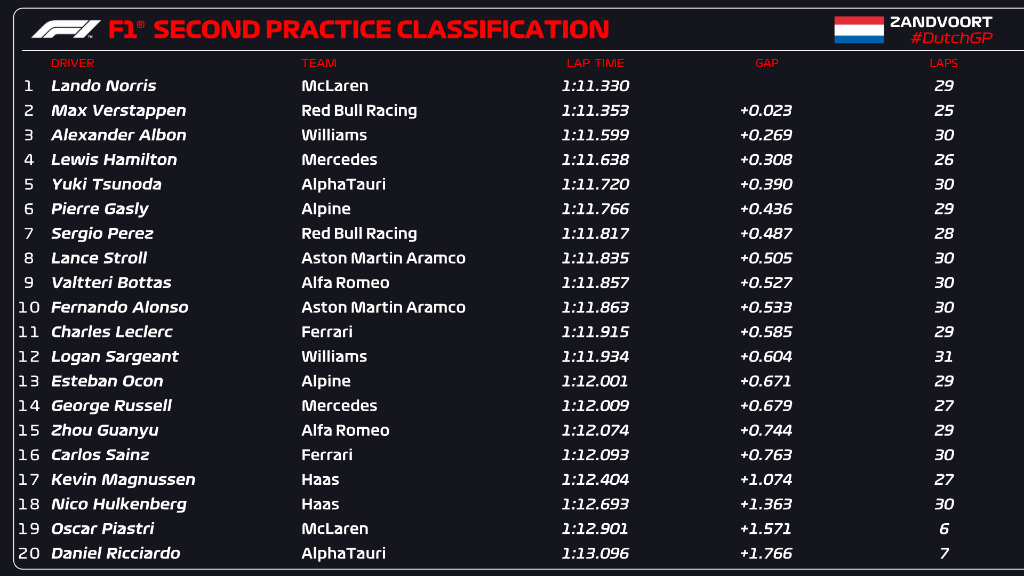Select the TEAM column header

tap(319, 63)
